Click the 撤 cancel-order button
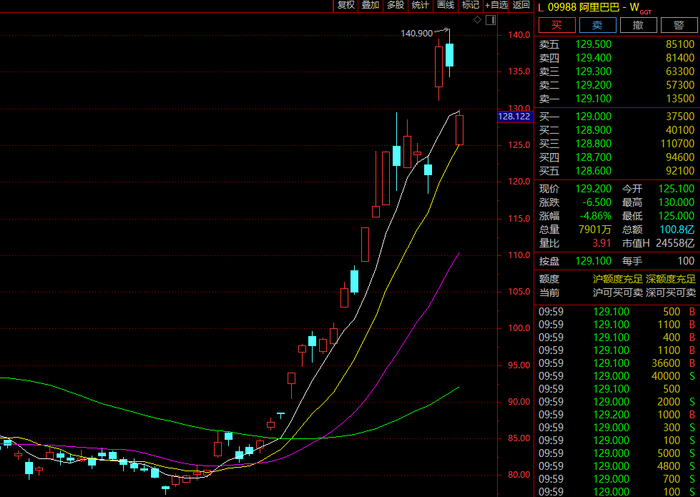 click(638, 25)
